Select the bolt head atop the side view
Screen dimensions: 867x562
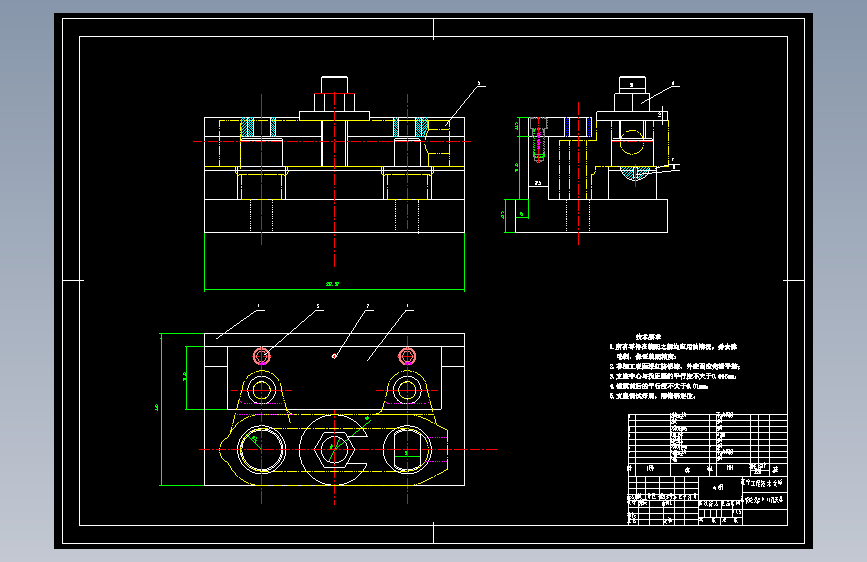632,85
